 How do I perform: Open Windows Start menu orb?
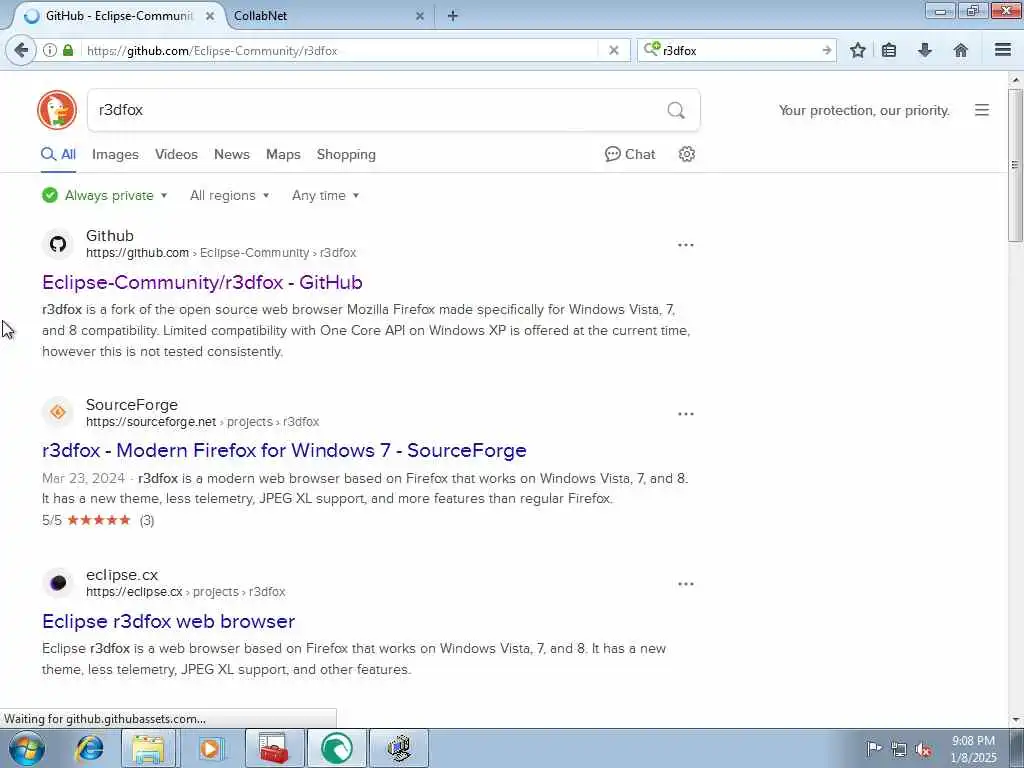(27, 748)
